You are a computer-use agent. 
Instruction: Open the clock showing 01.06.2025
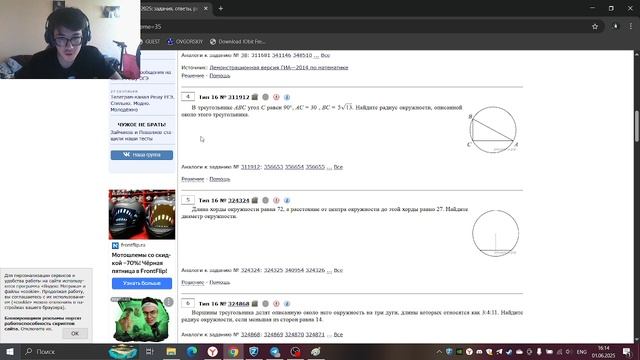pyautogui.click(x=603, y=351)
